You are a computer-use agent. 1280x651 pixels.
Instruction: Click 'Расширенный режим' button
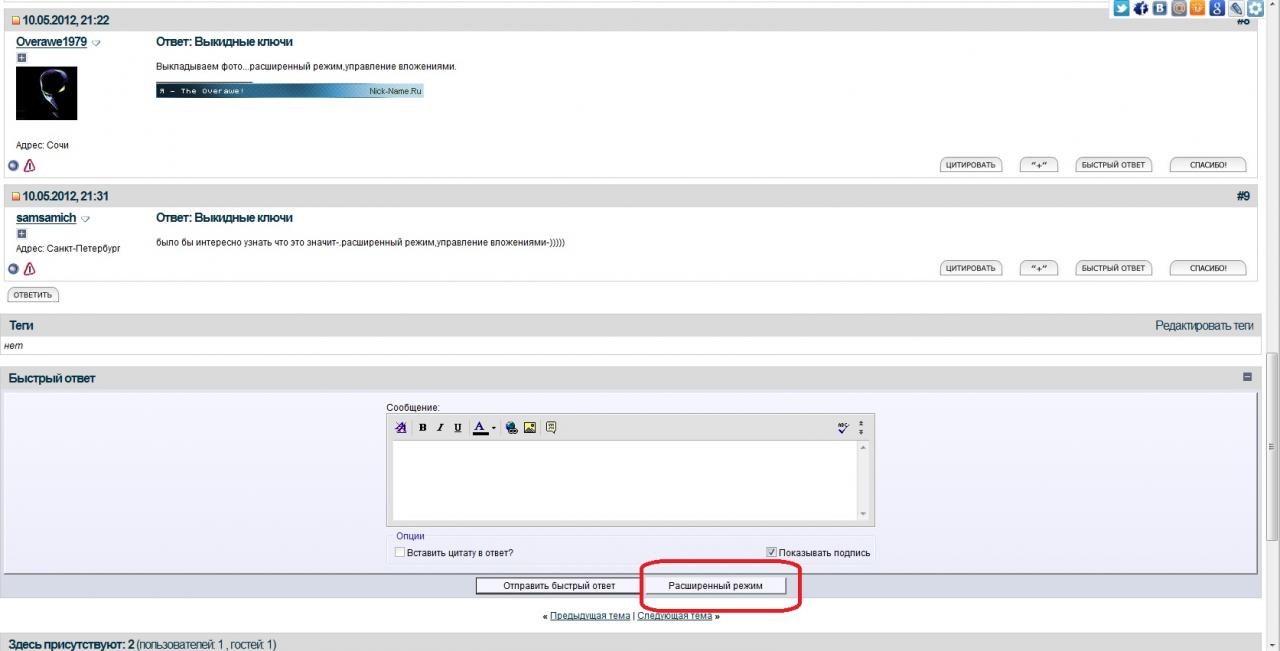[715, 586]
